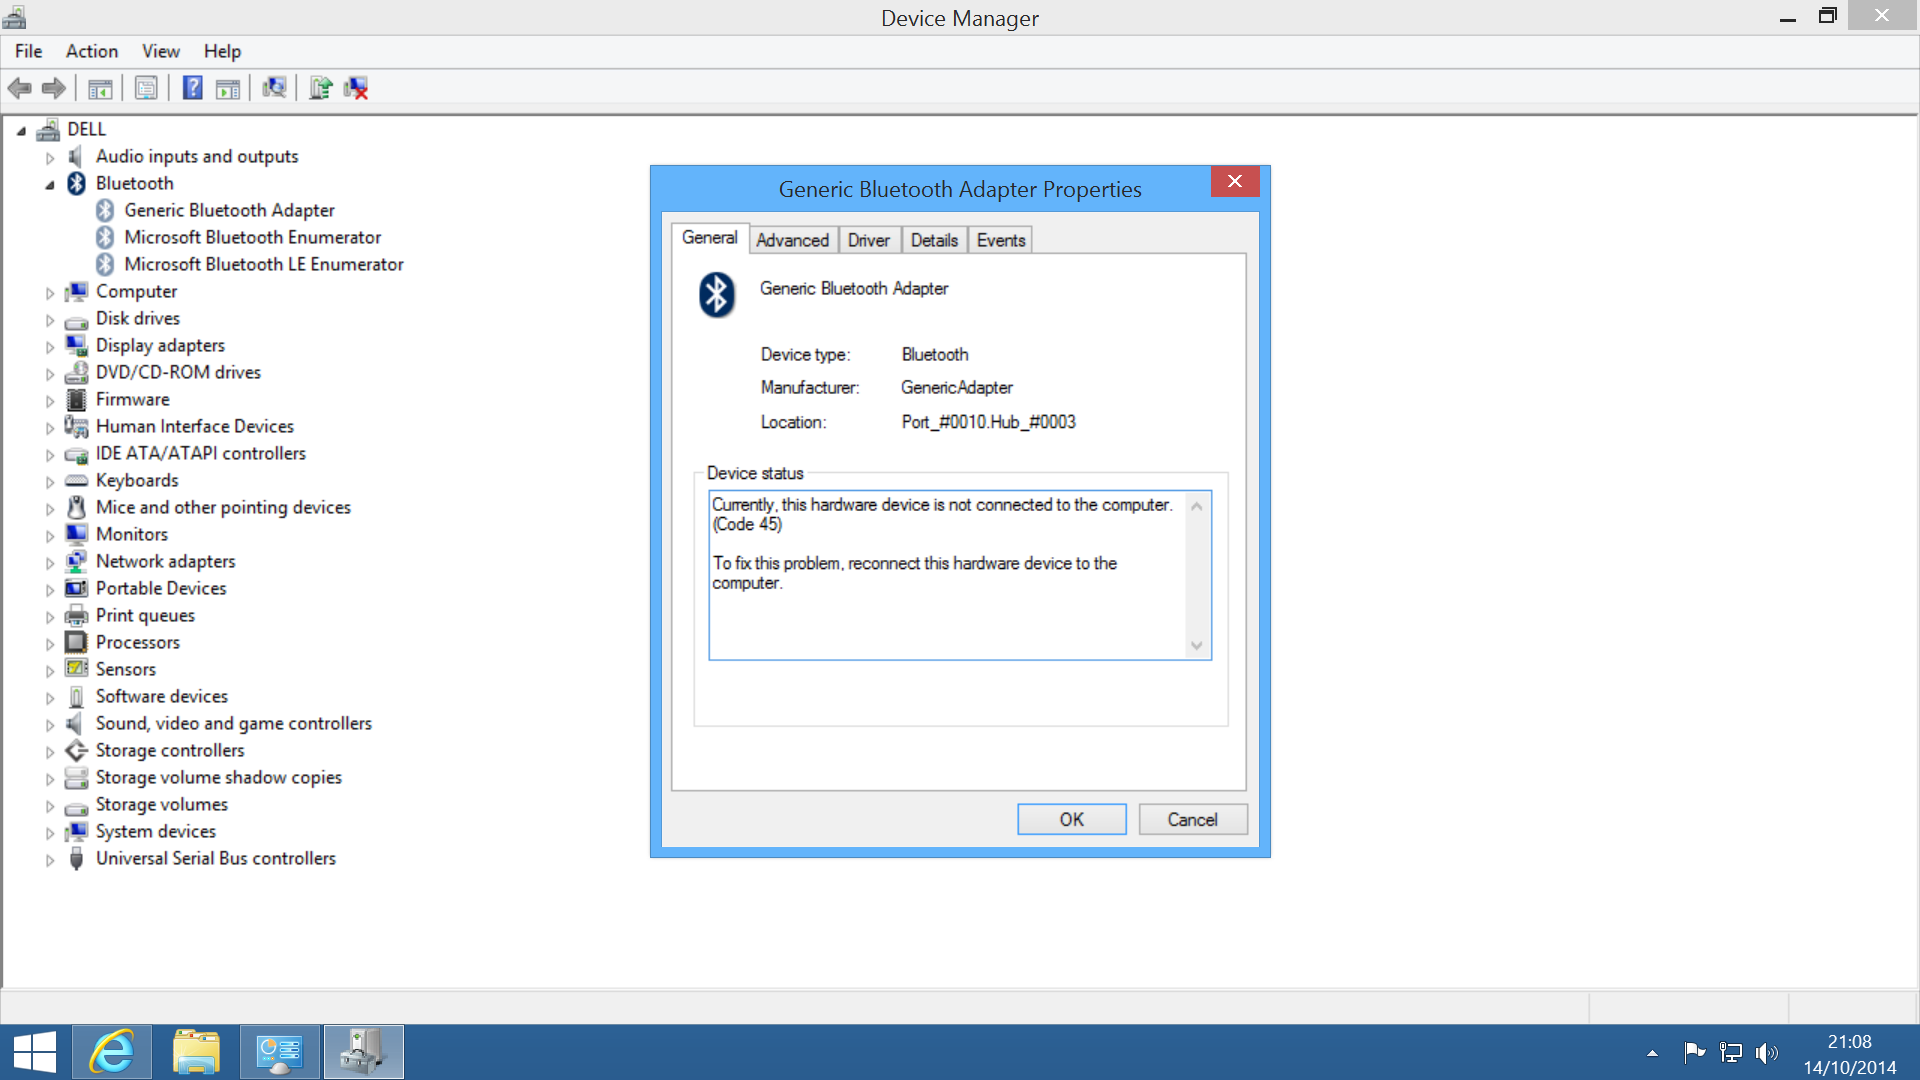Click the Scan for hardware changes icon

tap(273, 88)
